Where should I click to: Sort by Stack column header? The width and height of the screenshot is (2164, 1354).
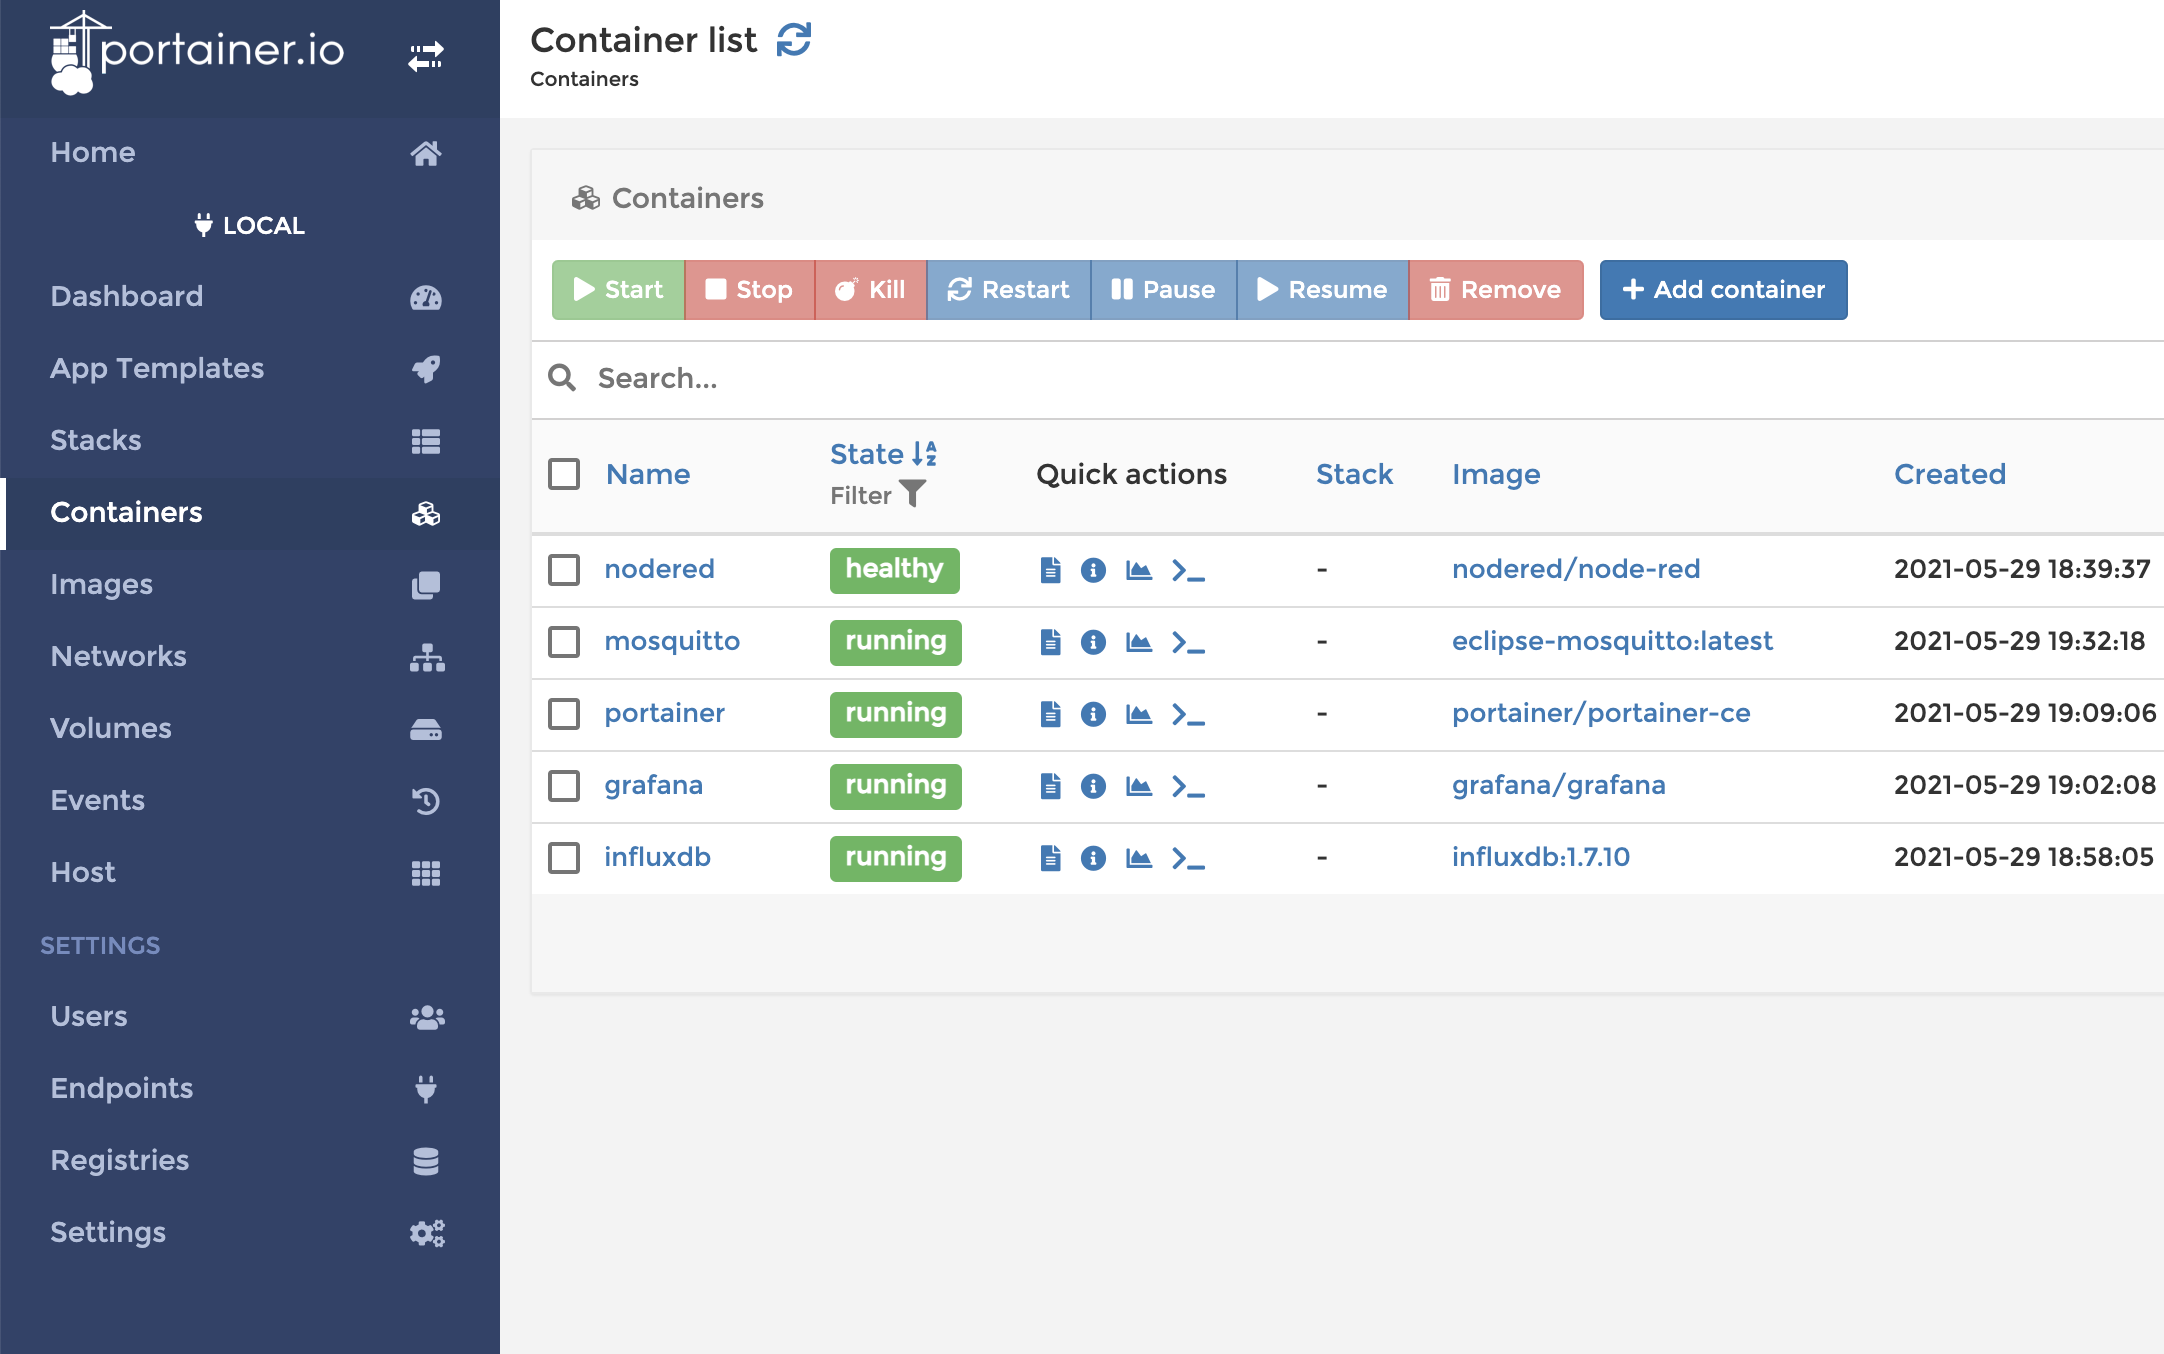[1354, 474]
